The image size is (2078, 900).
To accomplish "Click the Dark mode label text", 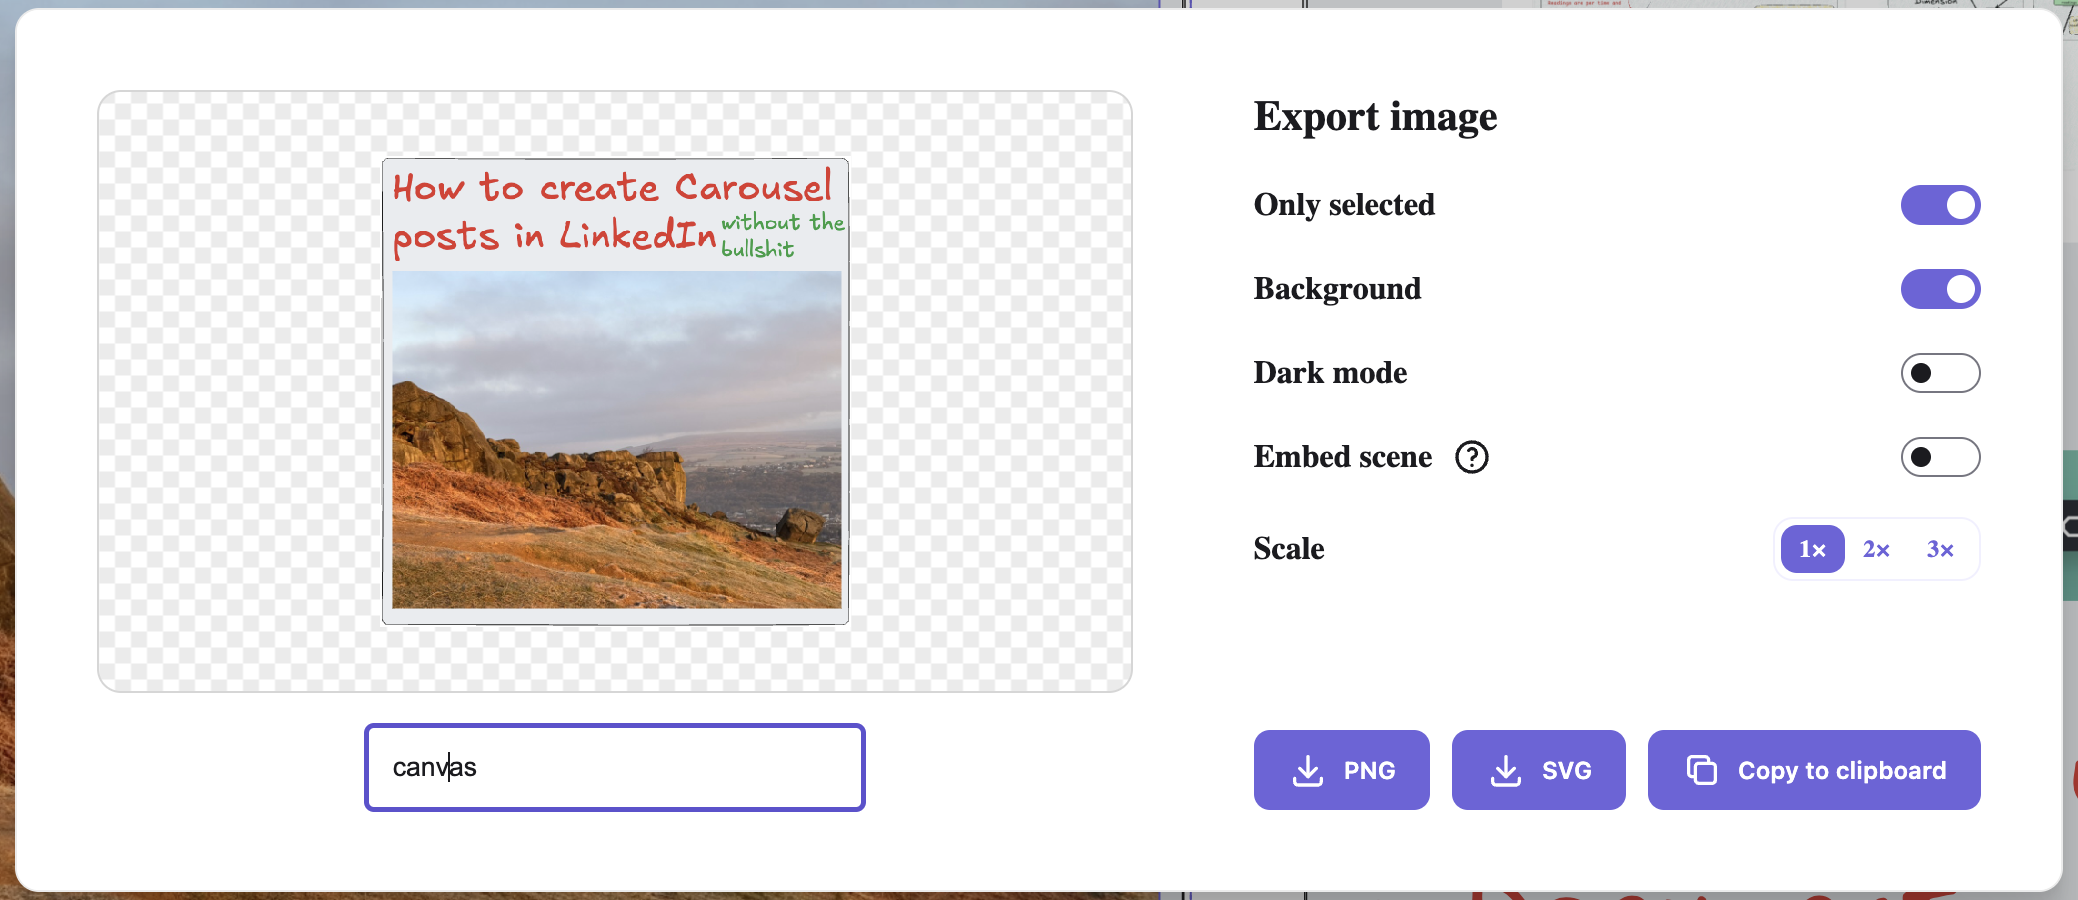I will click(x=1330, y=373).
